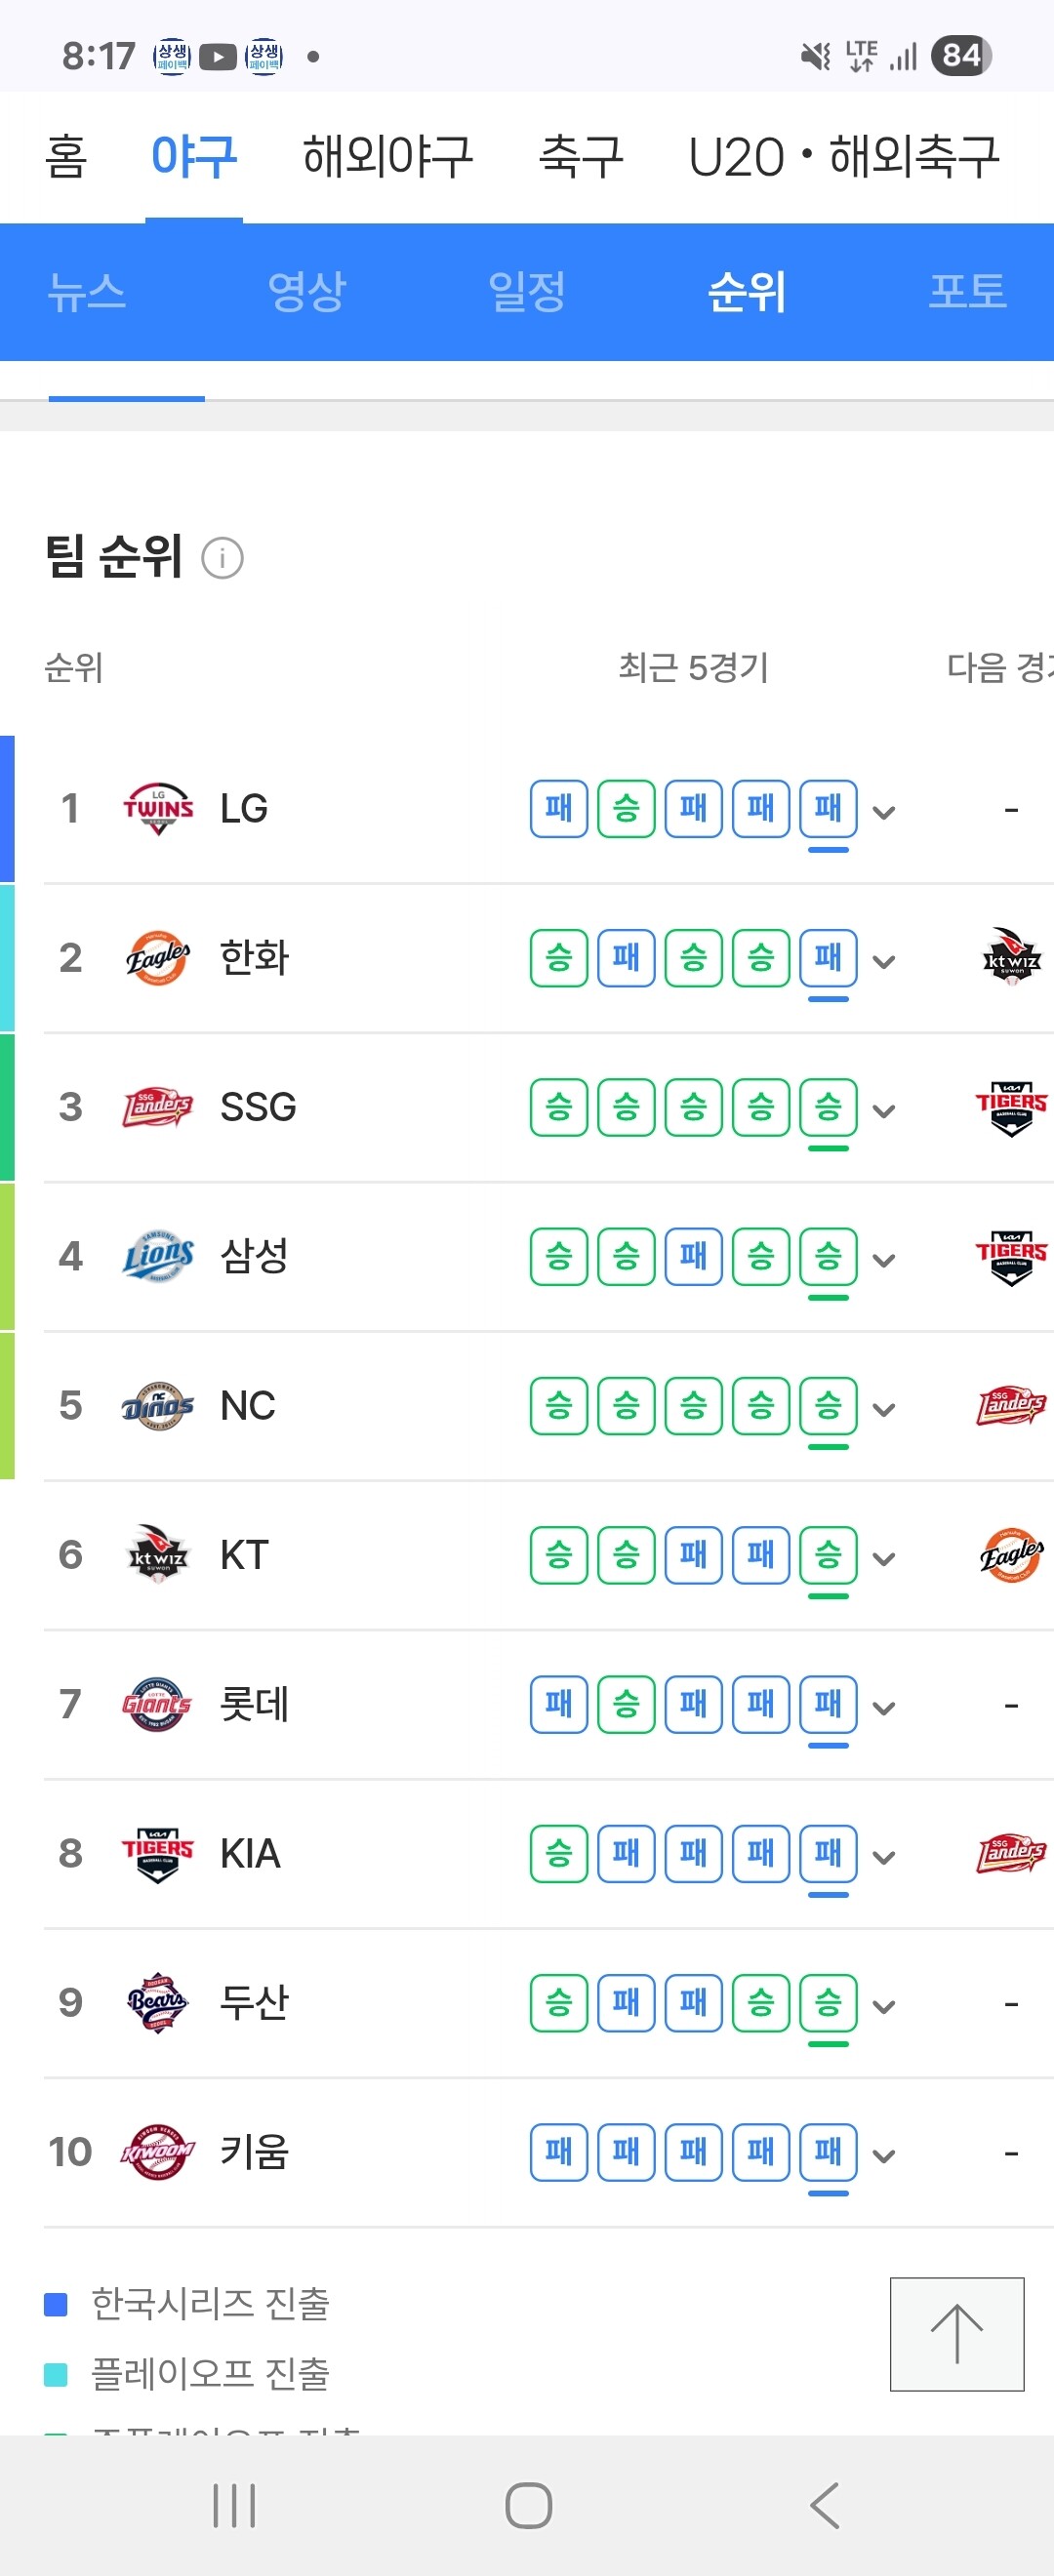Tap the 축구 category link
Viewport: 1054px width, 2576px height.
(581, 157)
